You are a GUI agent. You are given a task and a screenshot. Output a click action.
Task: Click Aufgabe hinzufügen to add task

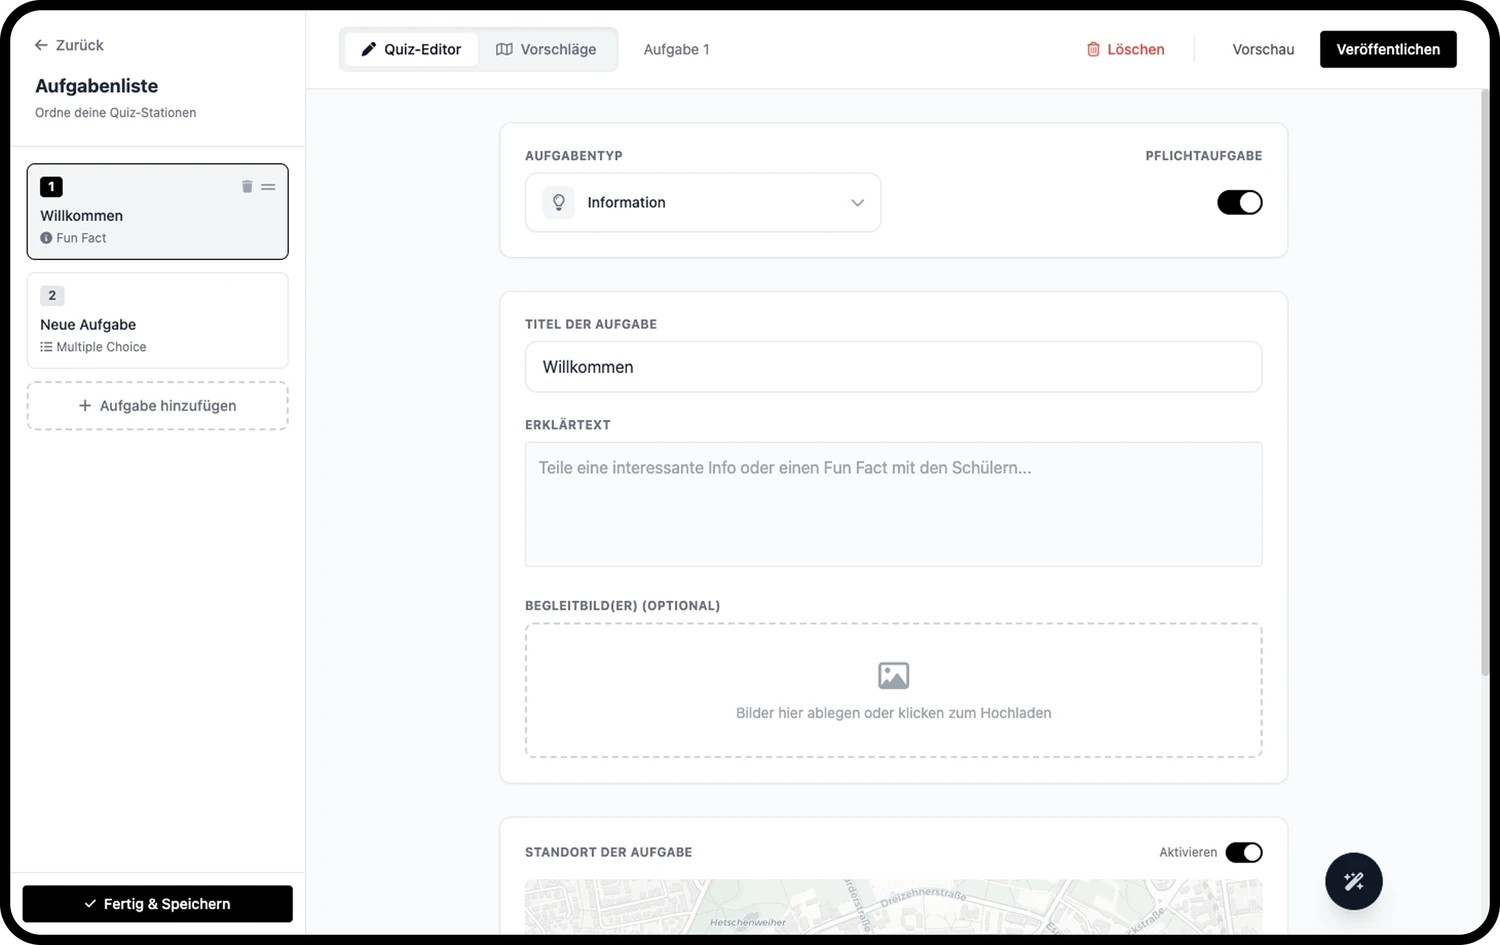click(158, 406)
